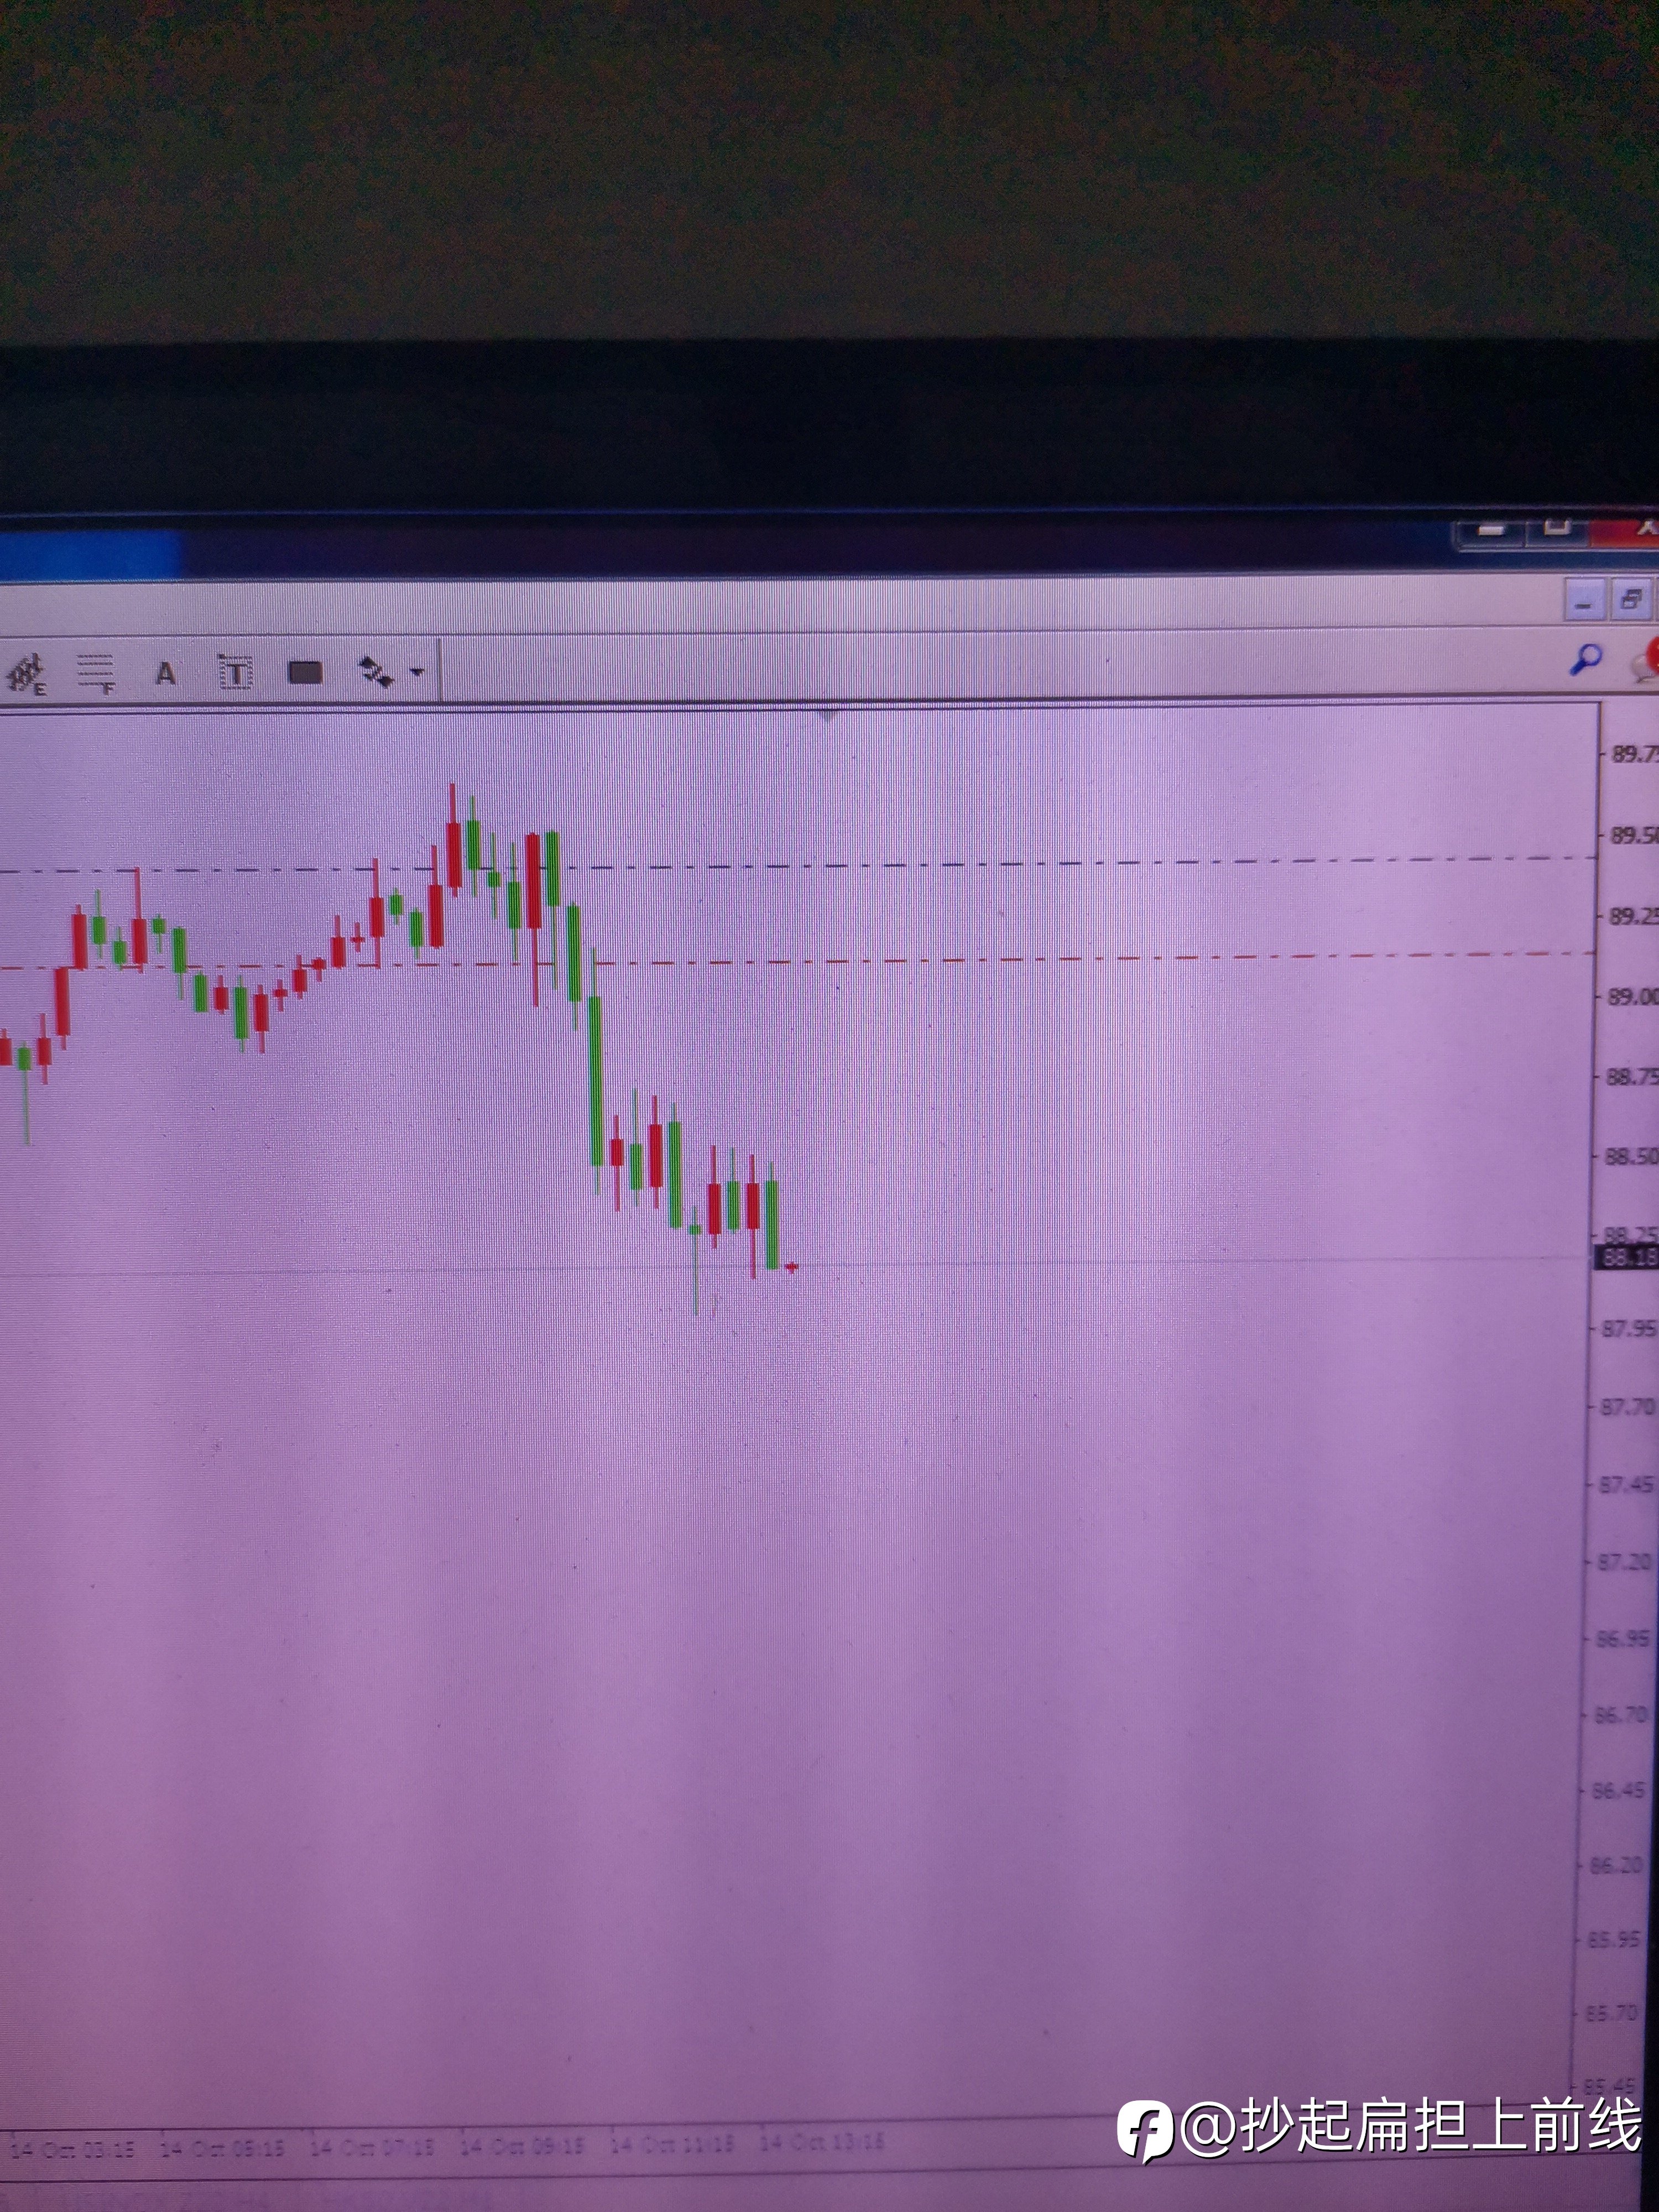1659x2212 pixels.
Task: Select the dark rectangle shape tool
Action: pos(305,673)
